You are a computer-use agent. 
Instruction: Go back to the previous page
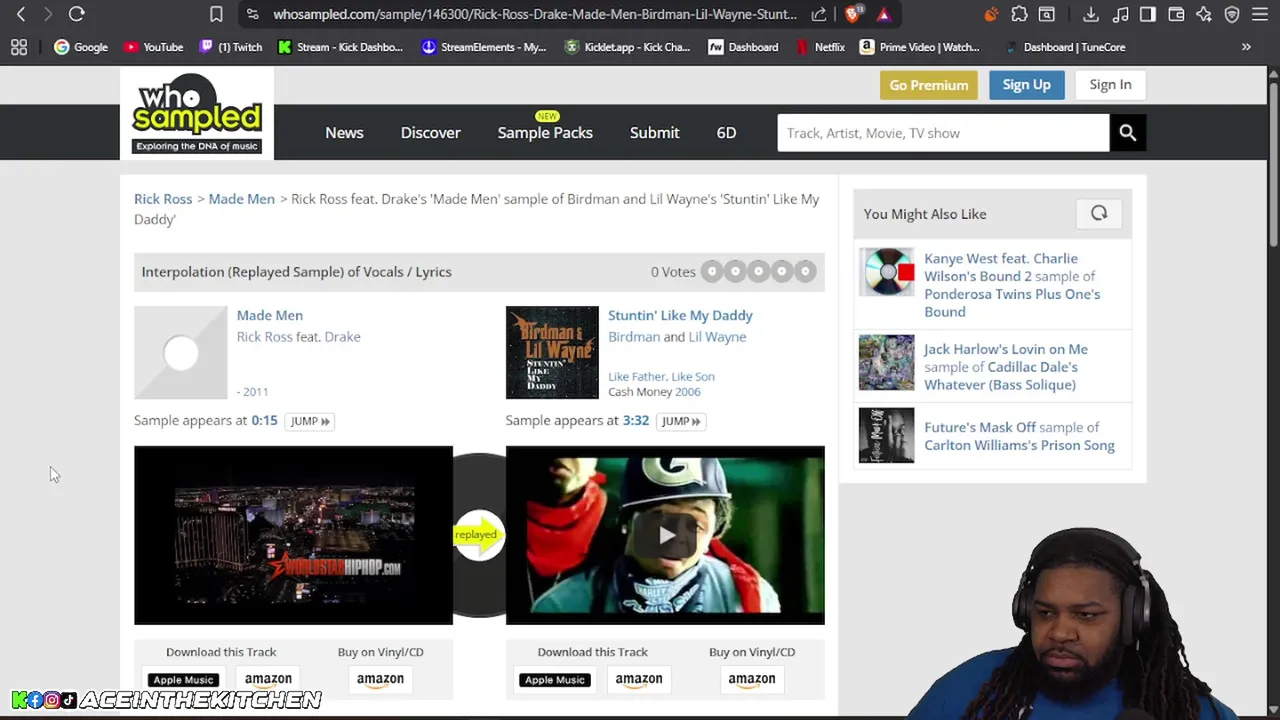(x=21, y=14)
